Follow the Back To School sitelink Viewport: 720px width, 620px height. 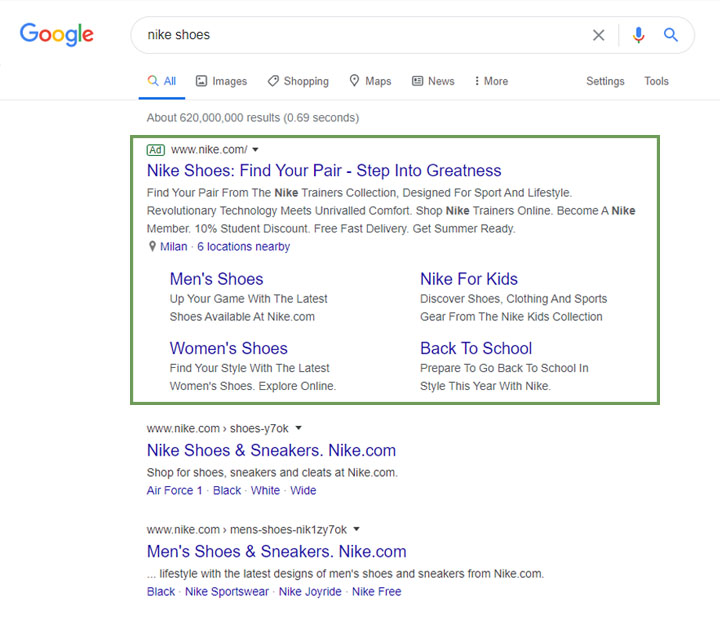tap(476, 348)
